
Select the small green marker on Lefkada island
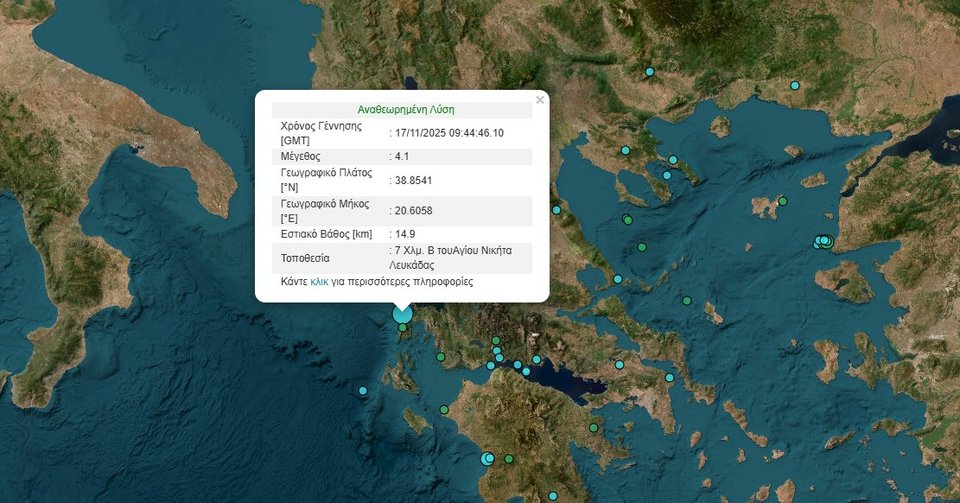(402, 328)
